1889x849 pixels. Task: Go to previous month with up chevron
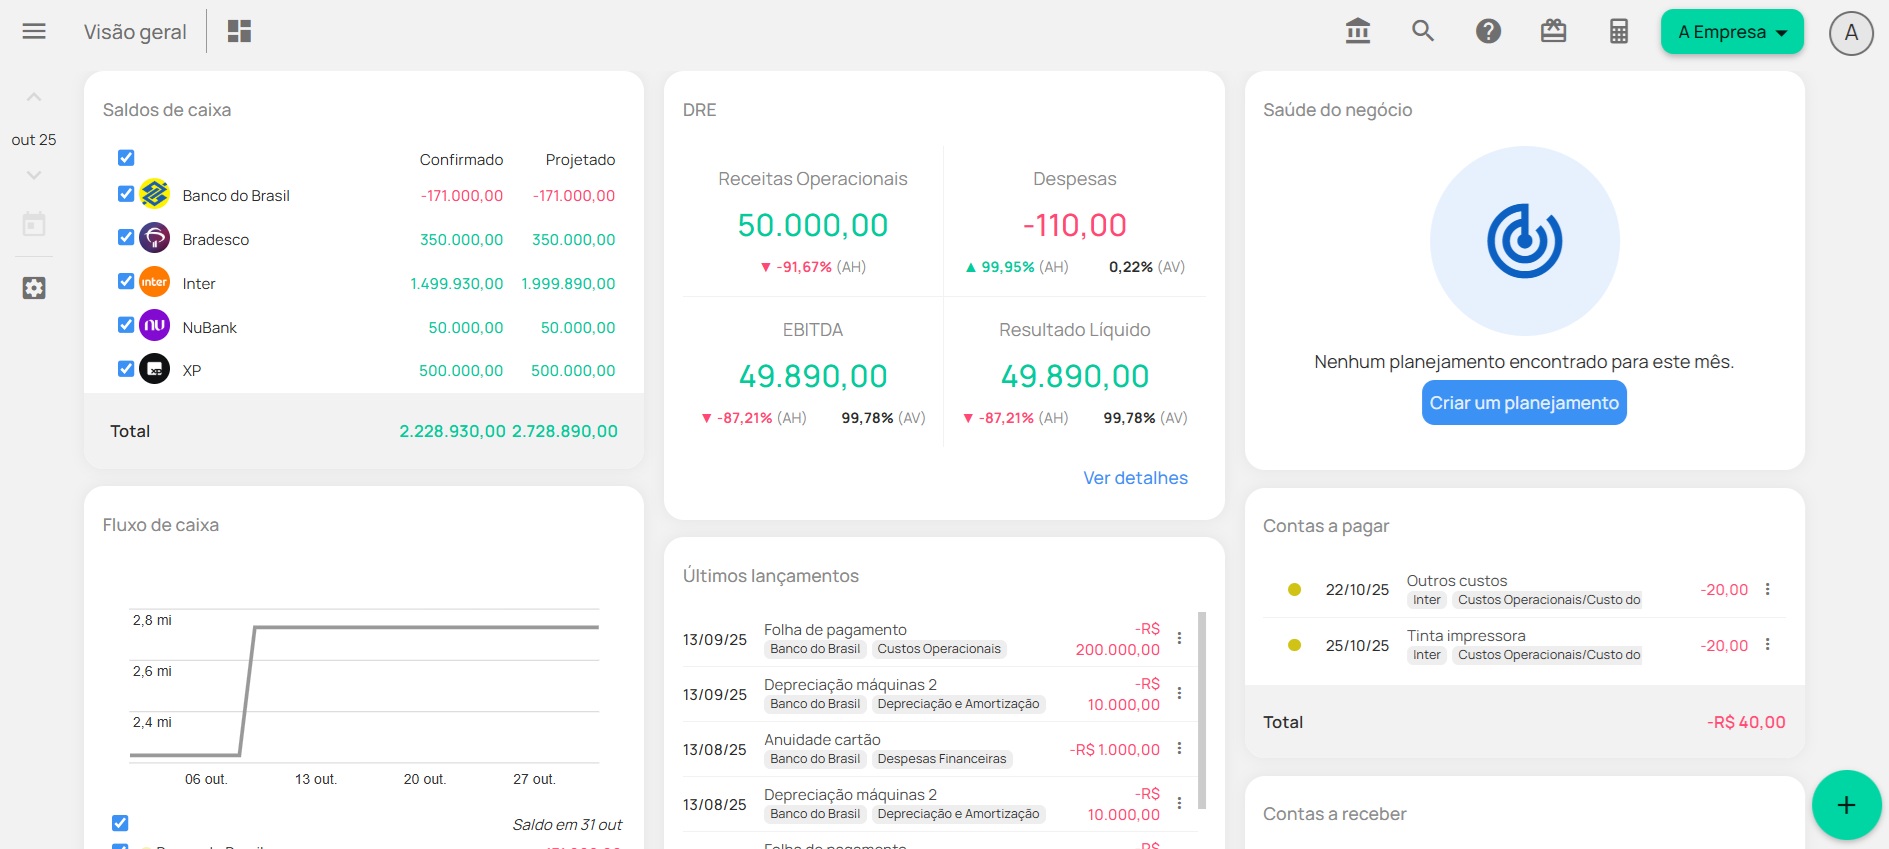34,97
